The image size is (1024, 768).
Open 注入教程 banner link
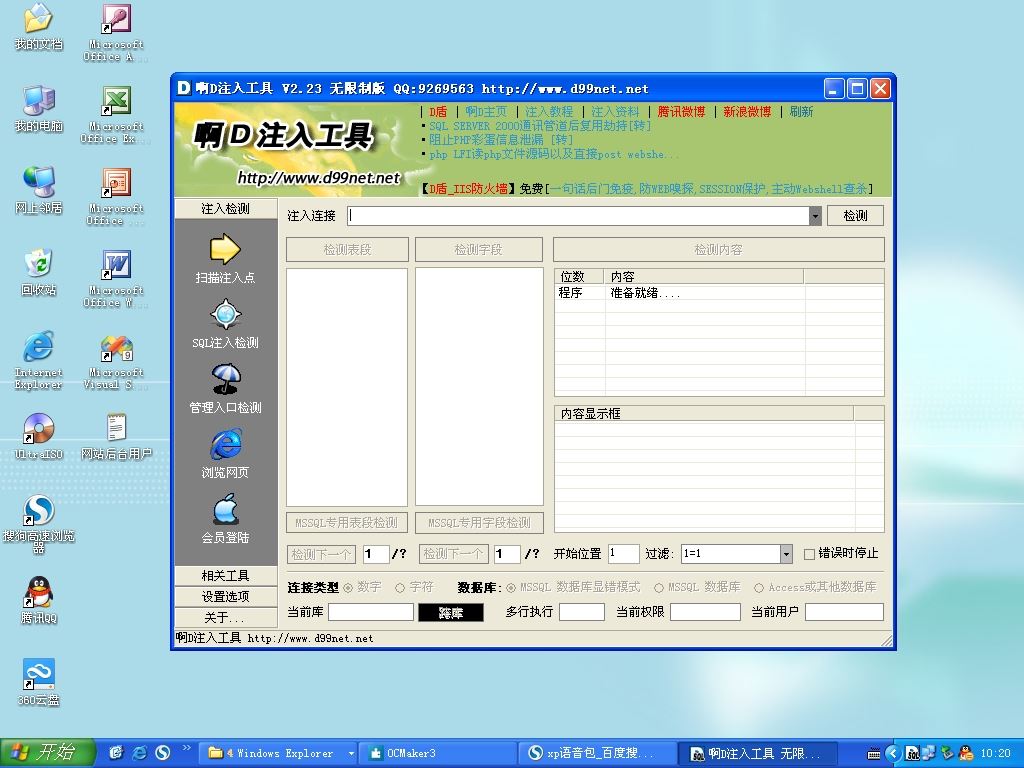549,112
